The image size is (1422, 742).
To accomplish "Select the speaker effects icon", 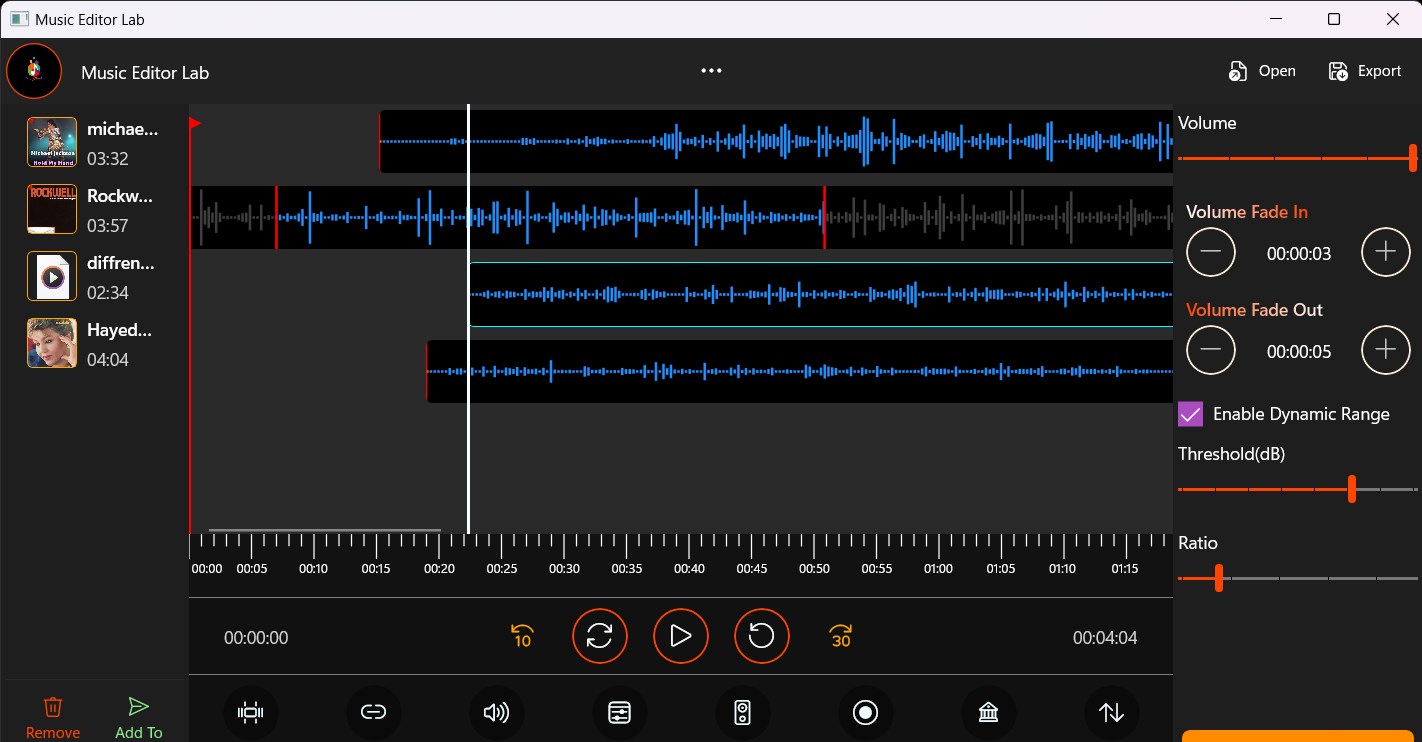I will [x=742, y=712].
